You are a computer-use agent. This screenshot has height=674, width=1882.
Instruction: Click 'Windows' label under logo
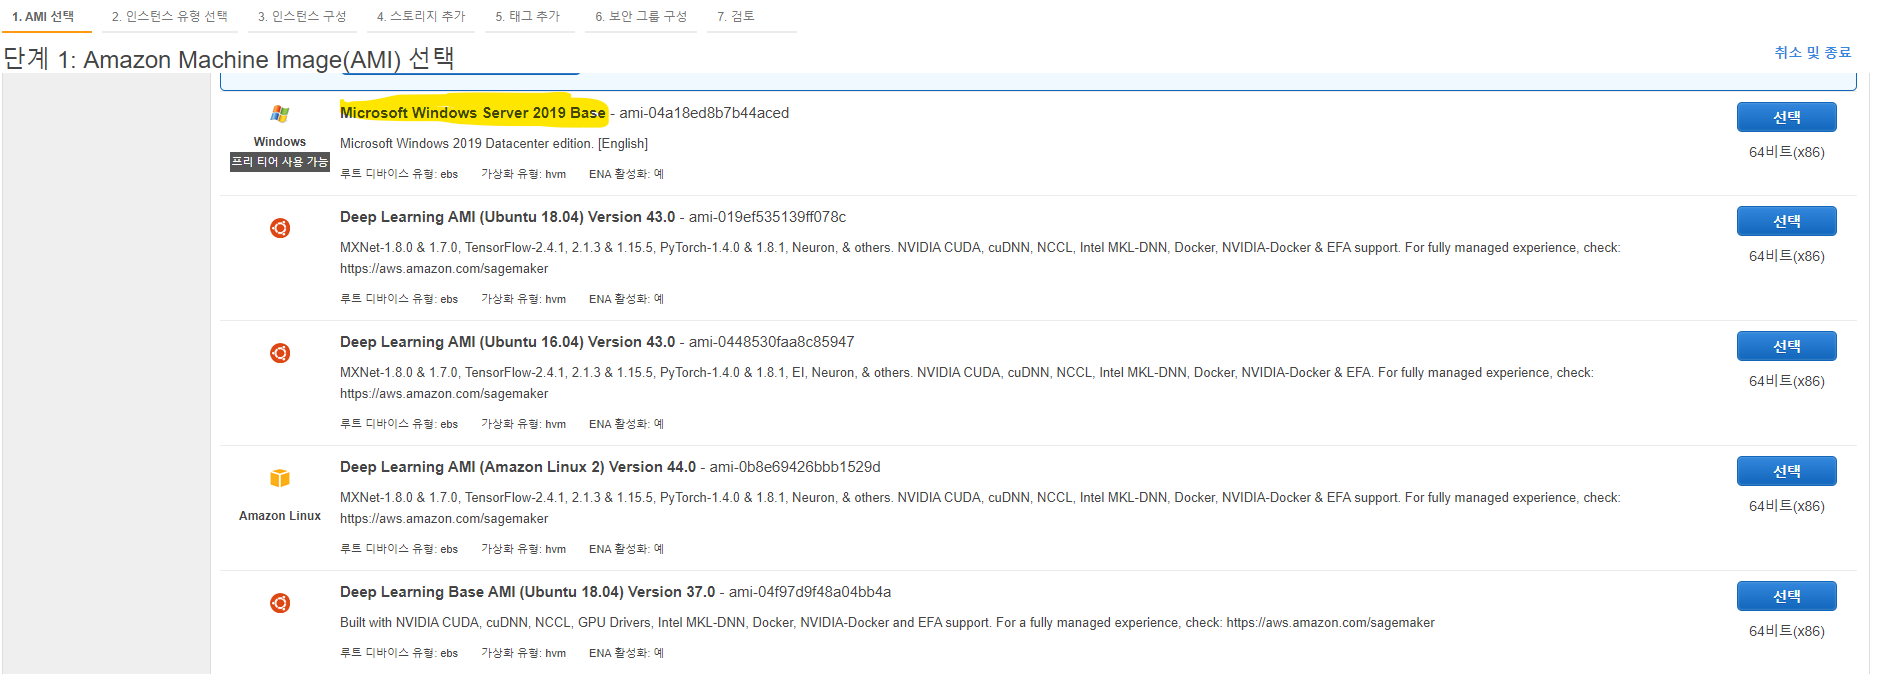[280, 142]
